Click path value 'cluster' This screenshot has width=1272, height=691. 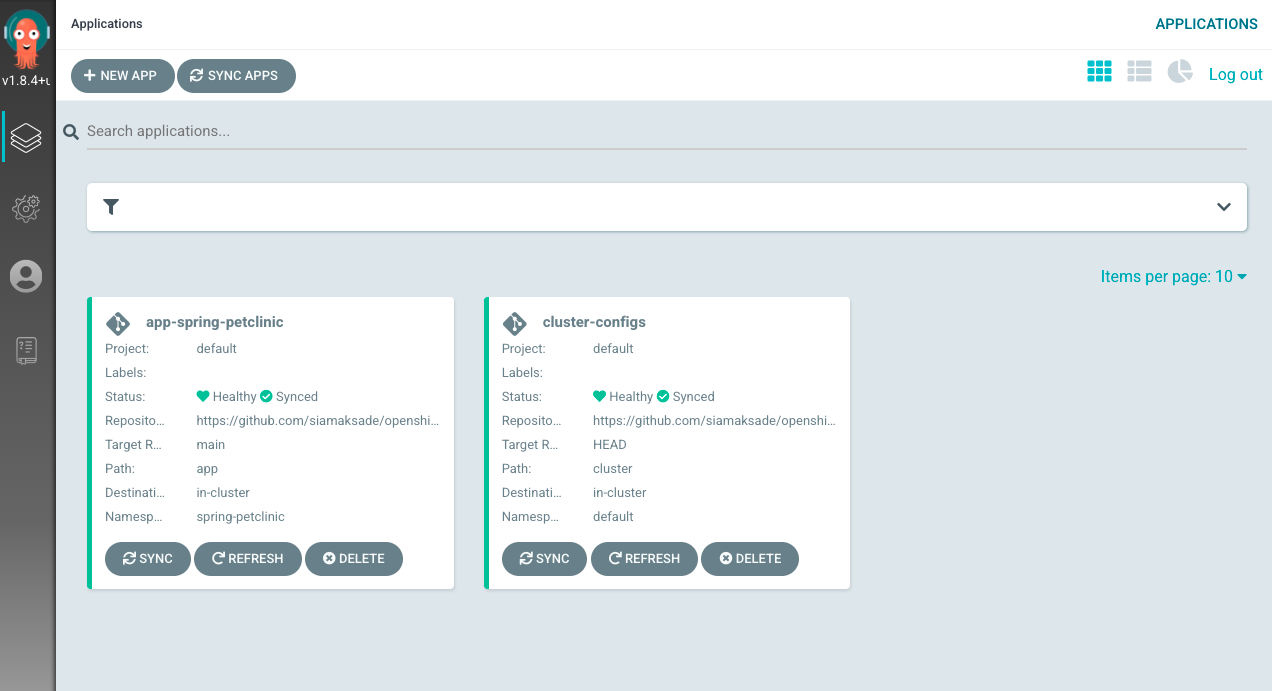click(x=613, y=469)
